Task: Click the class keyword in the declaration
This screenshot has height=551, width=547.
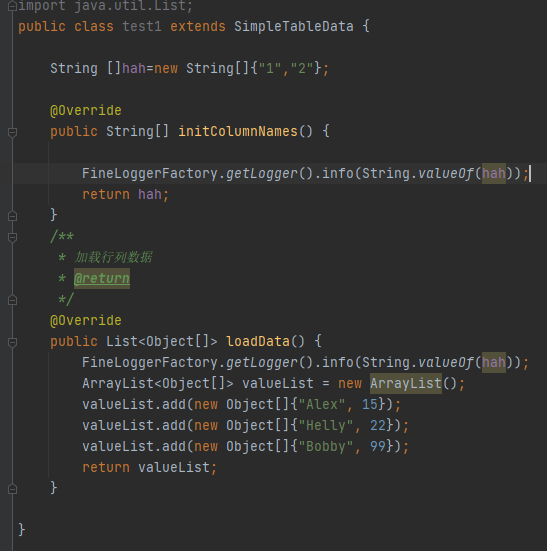Action: [94, 27]
